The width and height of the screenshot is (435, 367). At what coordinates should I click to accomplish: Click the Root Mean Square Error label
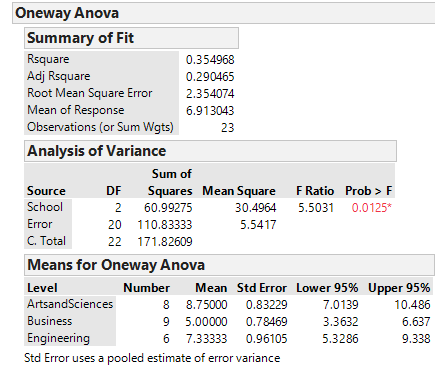pyautogui.click(x=90, y=93)
